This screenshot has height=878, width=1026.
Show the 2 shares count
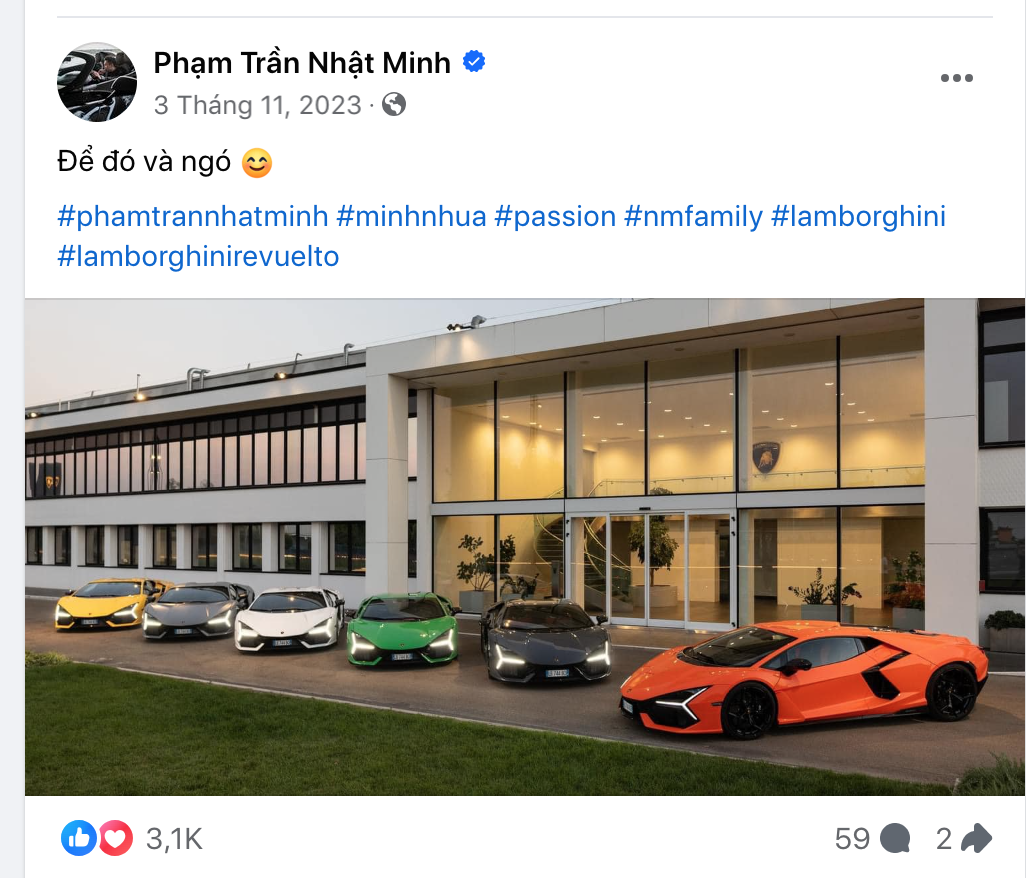point(944,839)
